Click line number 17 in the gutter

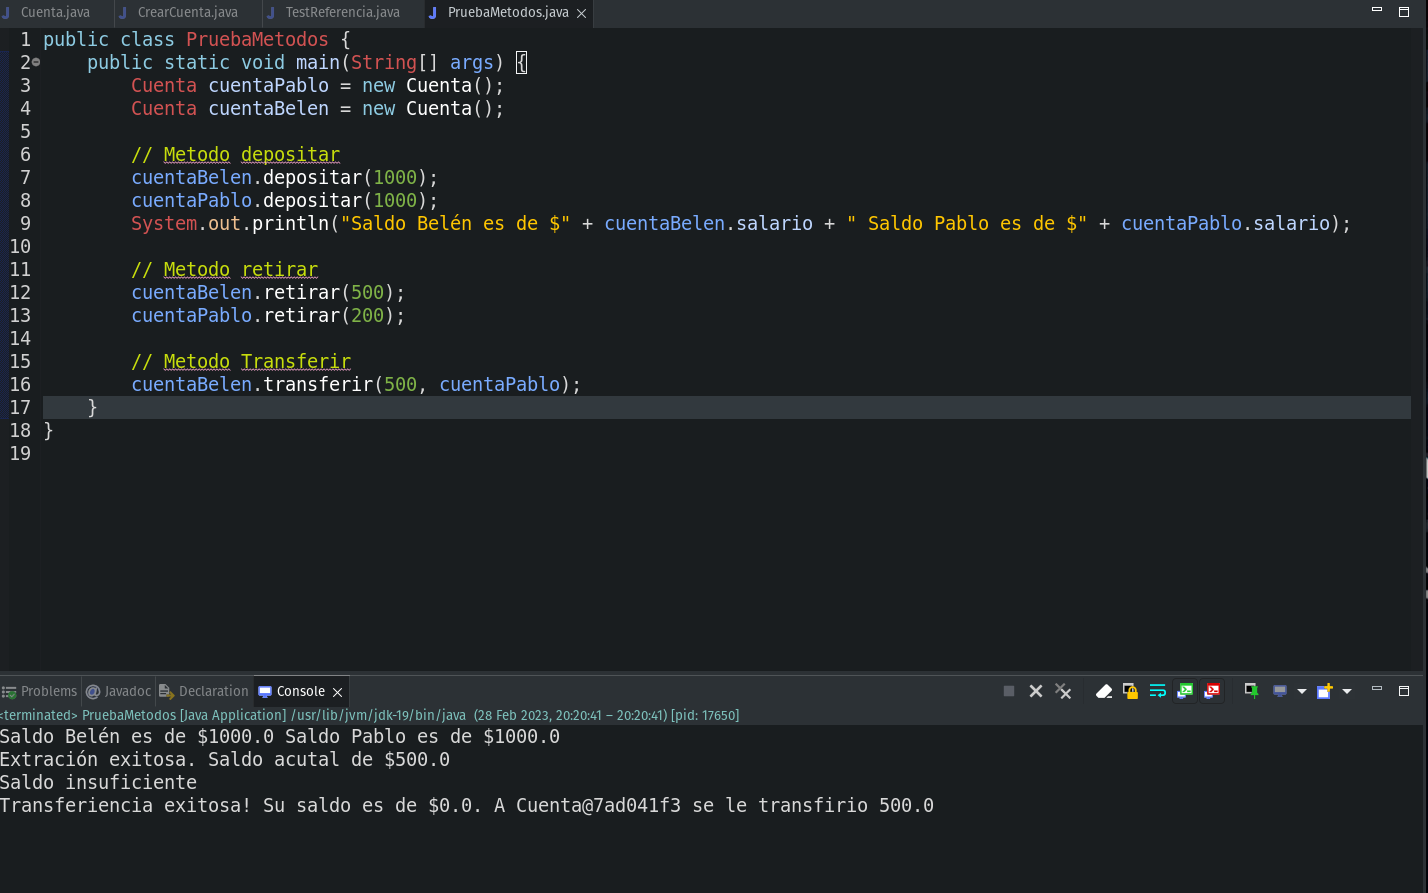(x=20, y=408)
